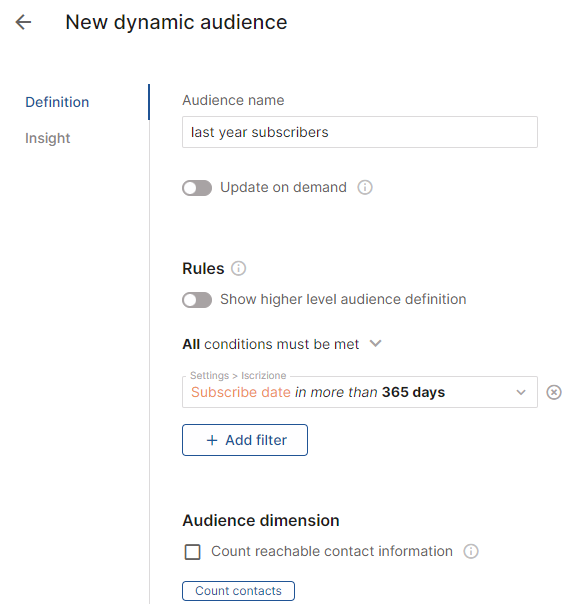Image resolution: width=572 pixels, height=604 pixels.
Task: Select the Definition tab
Action: coord(57,102)
